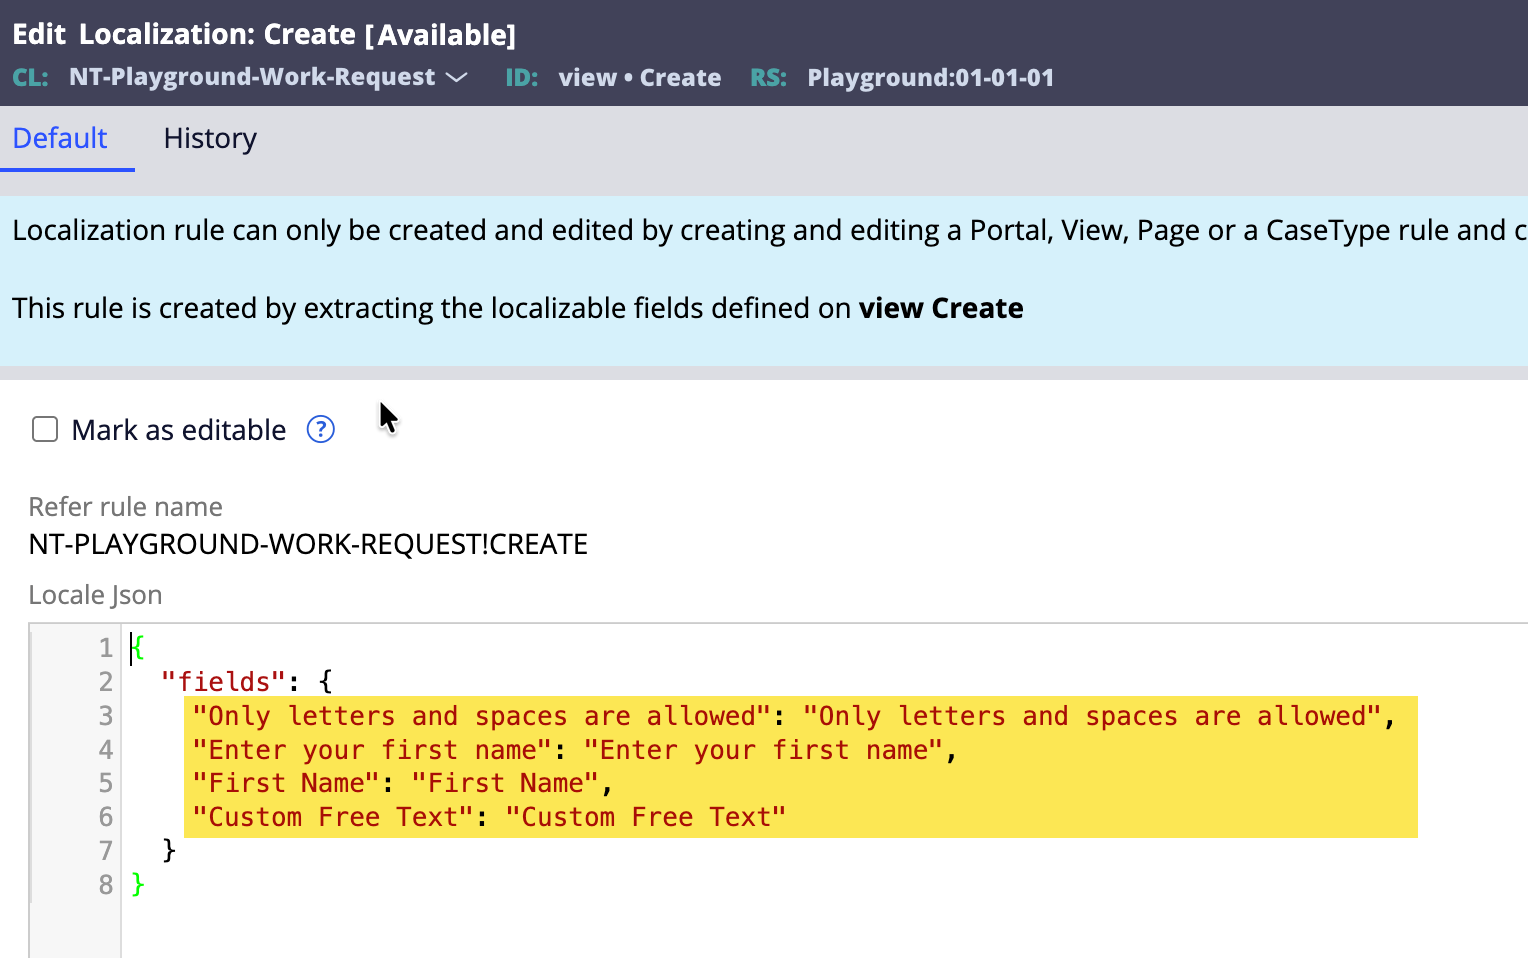Click the help icon beside Mark as editable
The height and width of the screenshot is (958, 1528).
[320, 430]
